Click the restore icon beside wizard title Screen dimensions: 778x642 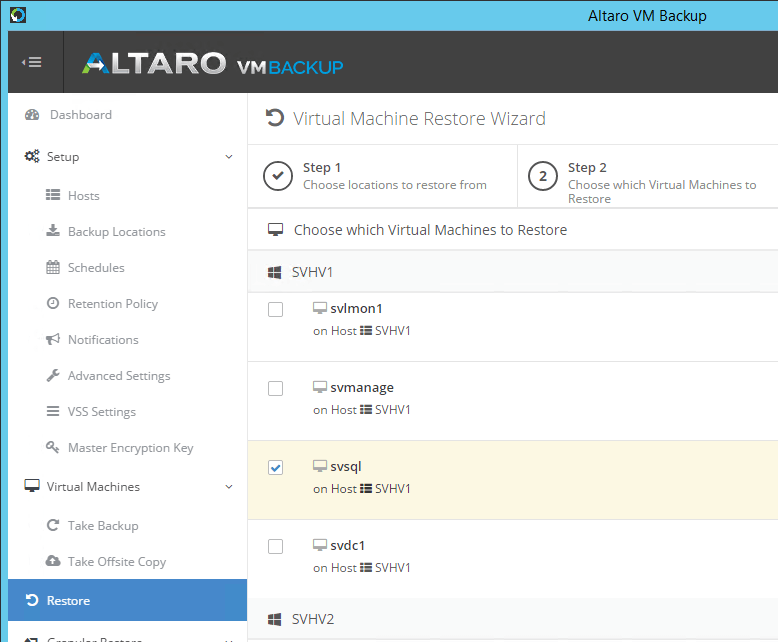(275, 118)
